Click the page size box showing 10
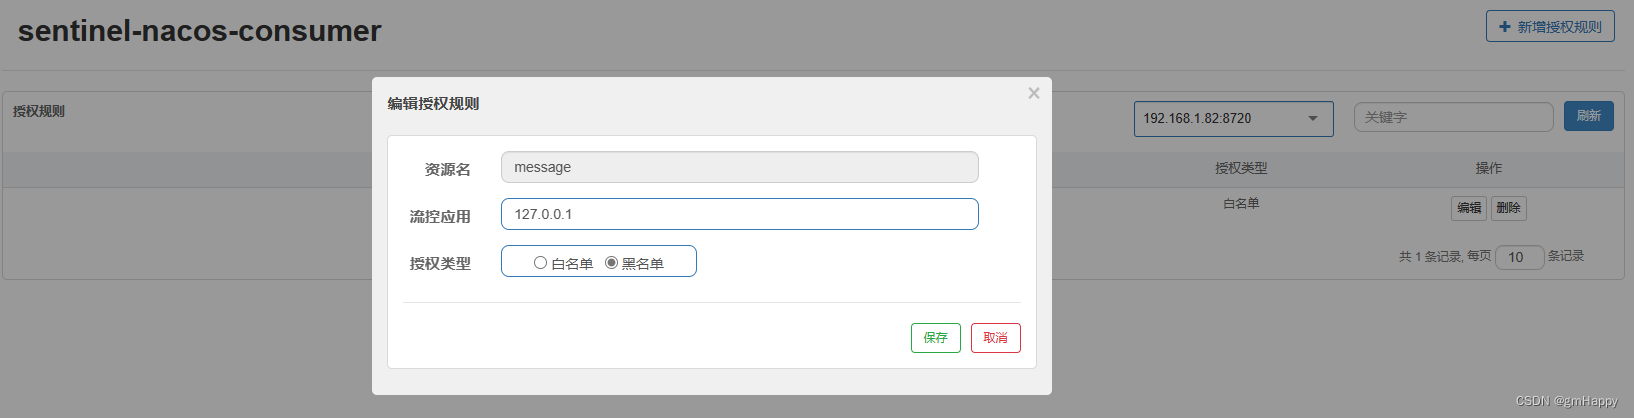The height and width of the screenshot is (418, 1634). 1520,257
